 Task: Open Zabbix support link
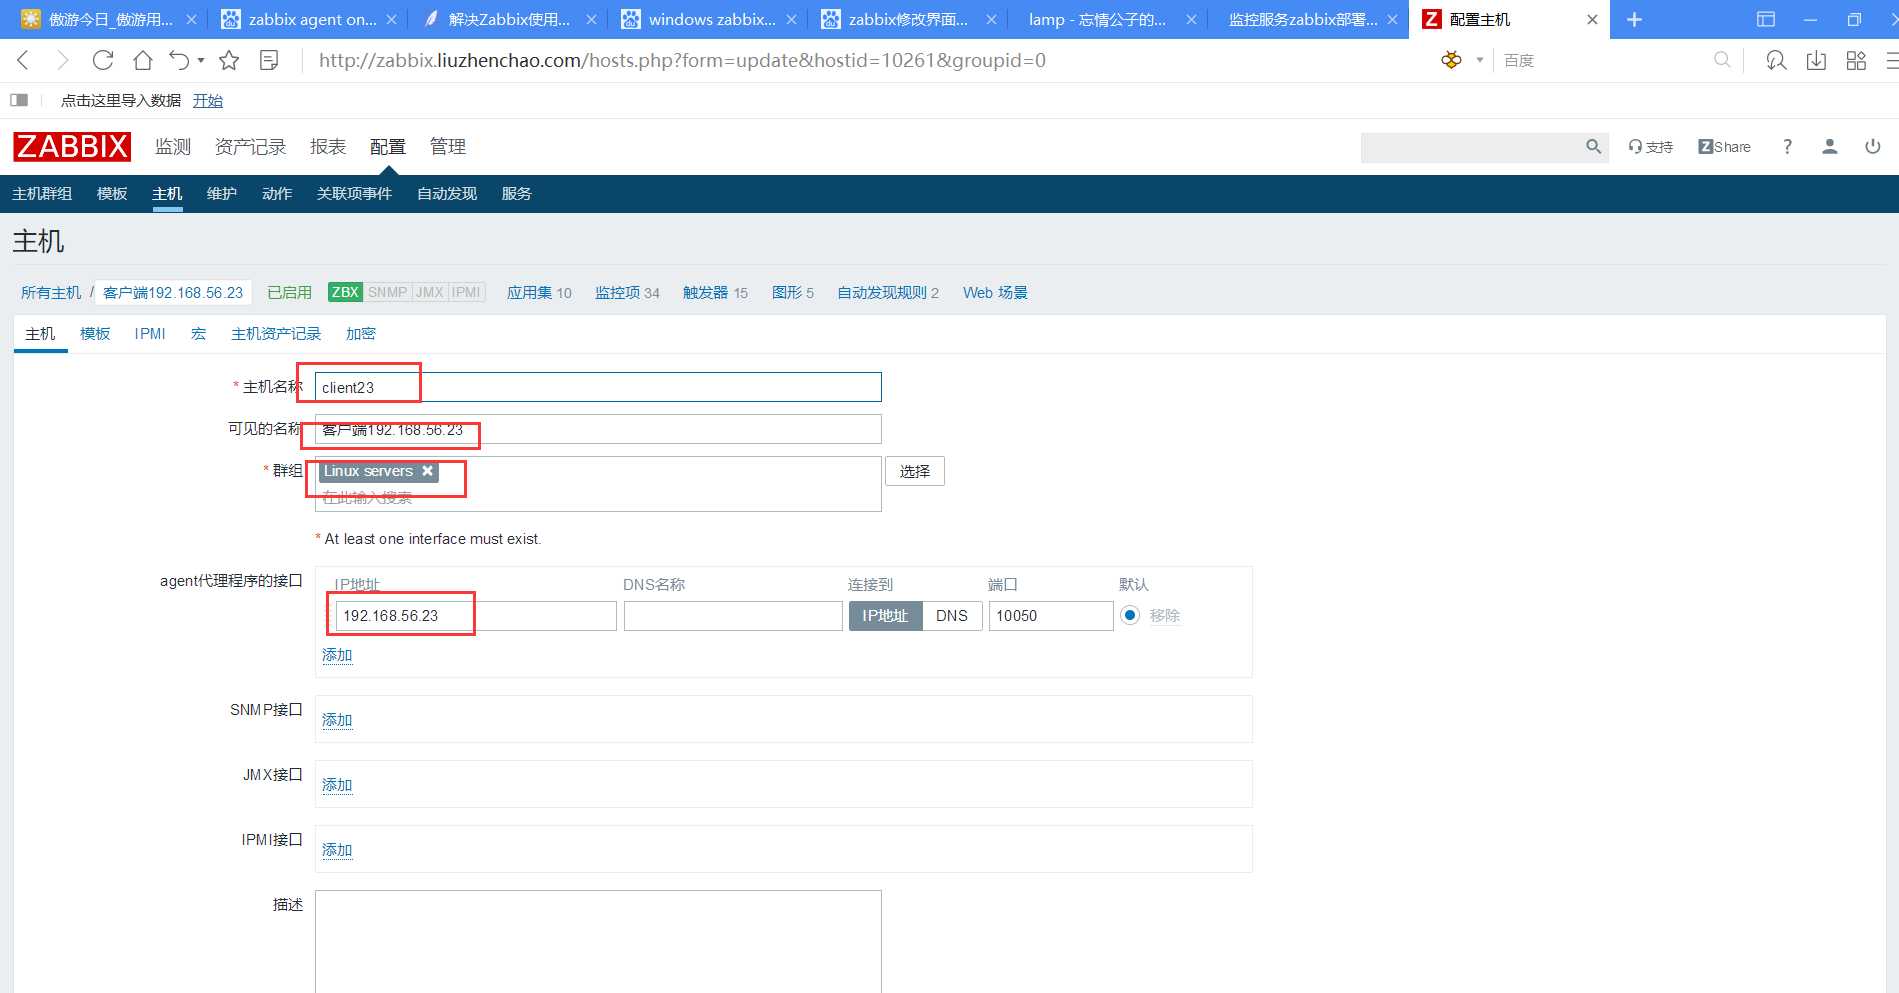1651,147
